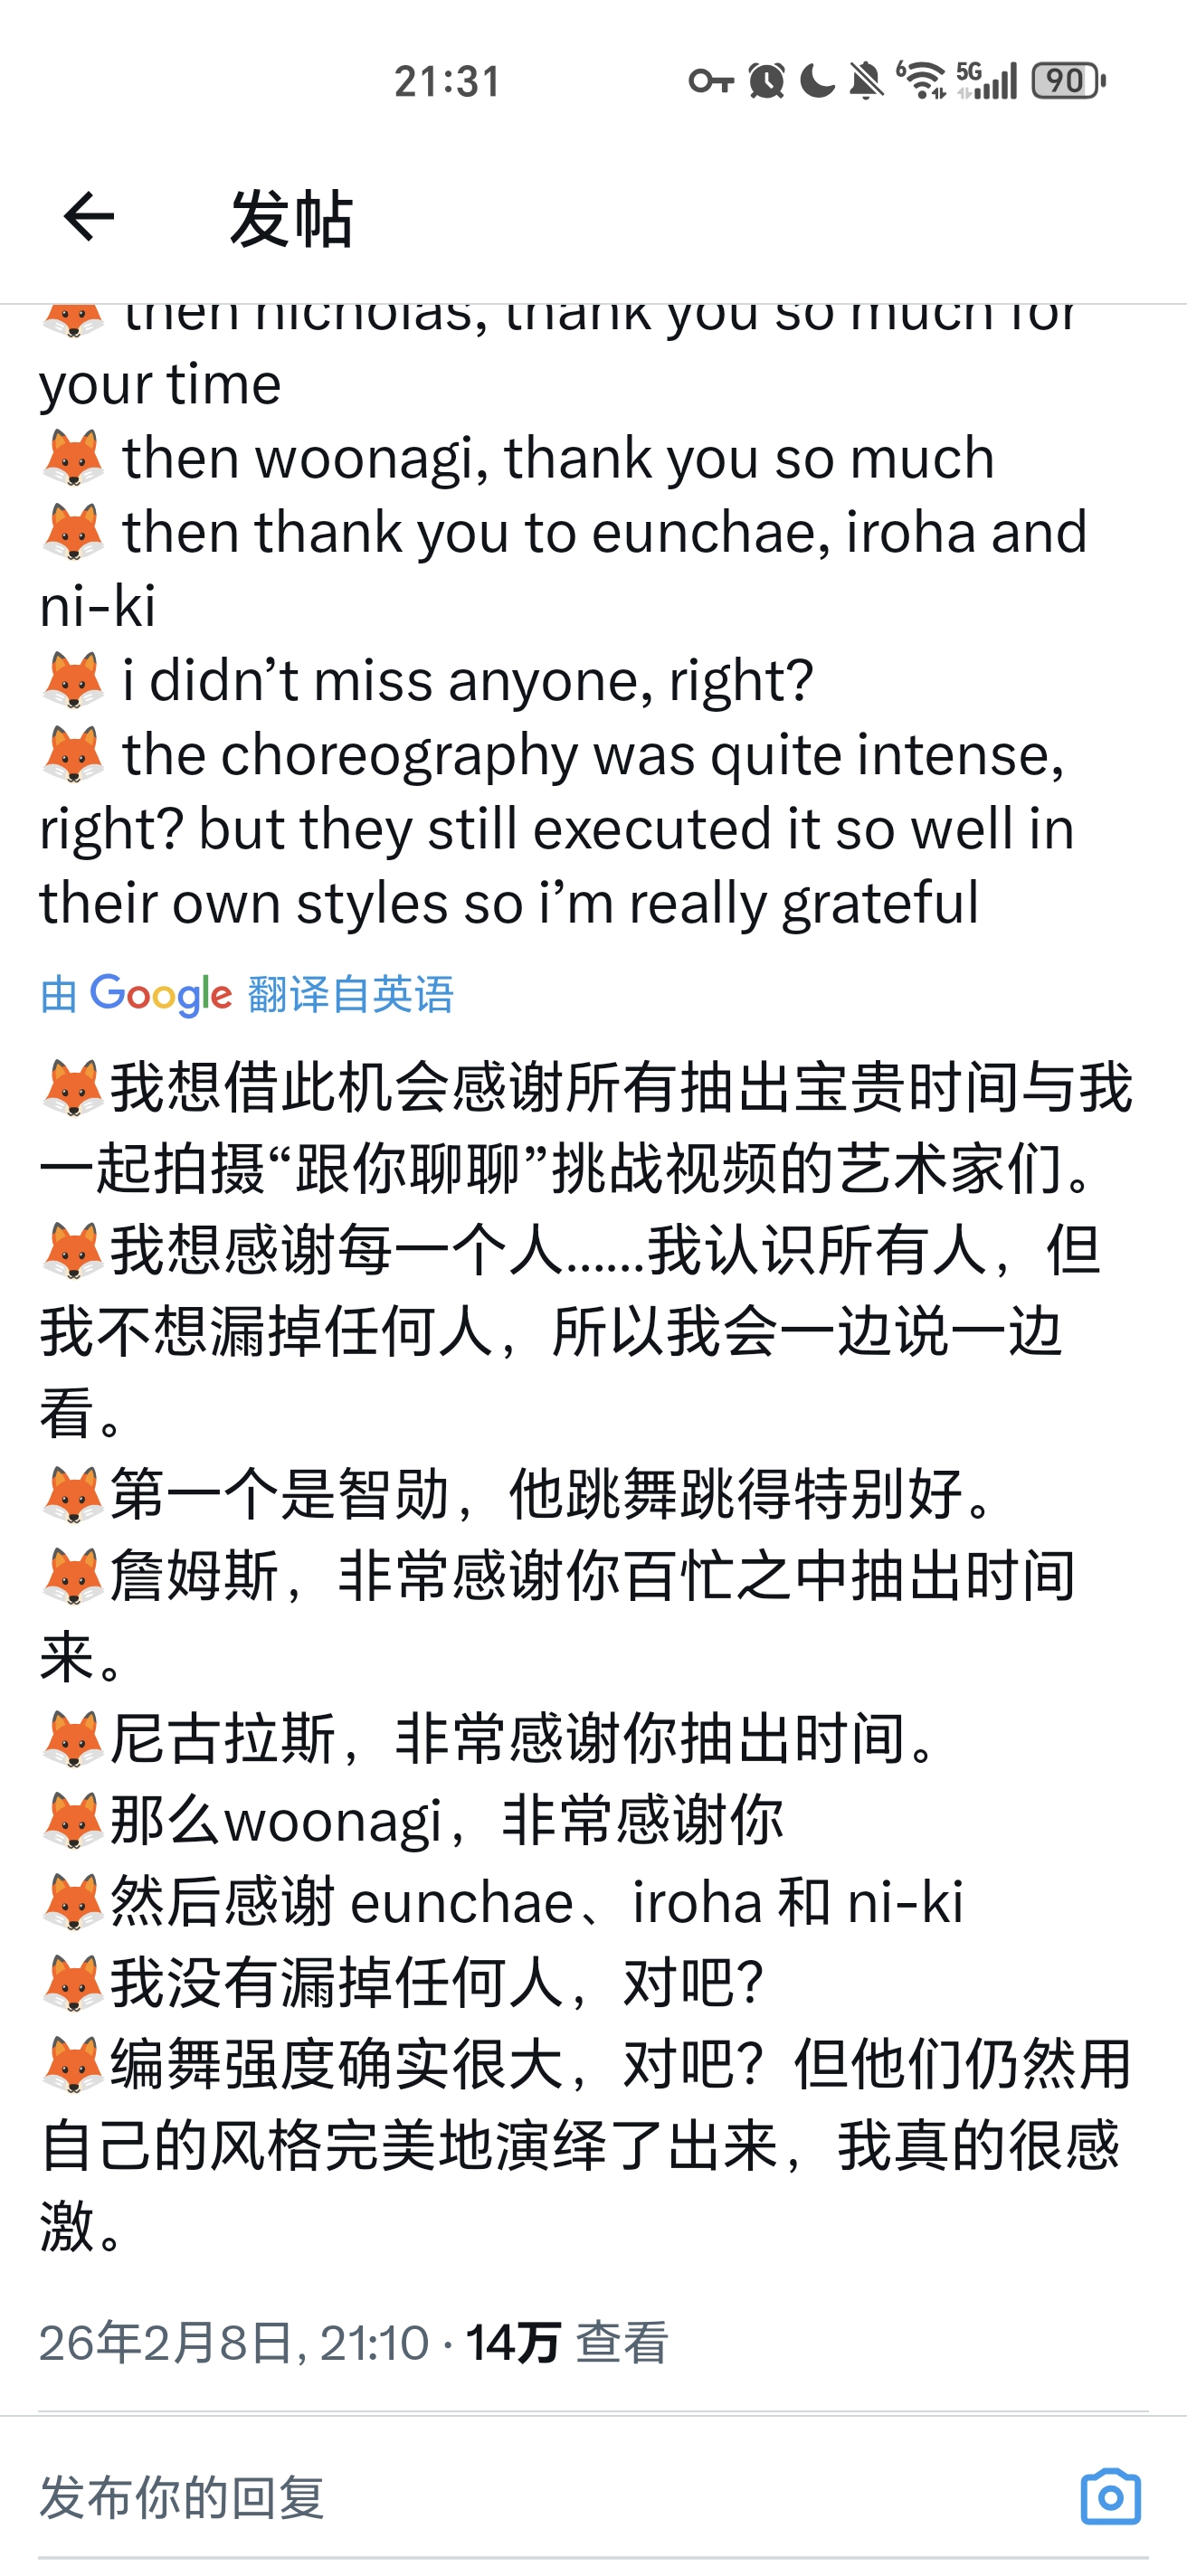Screen dimensions: 1187x2576
Task: Tap the battery indicator showing 90
Action: [x=1068, y=81]
